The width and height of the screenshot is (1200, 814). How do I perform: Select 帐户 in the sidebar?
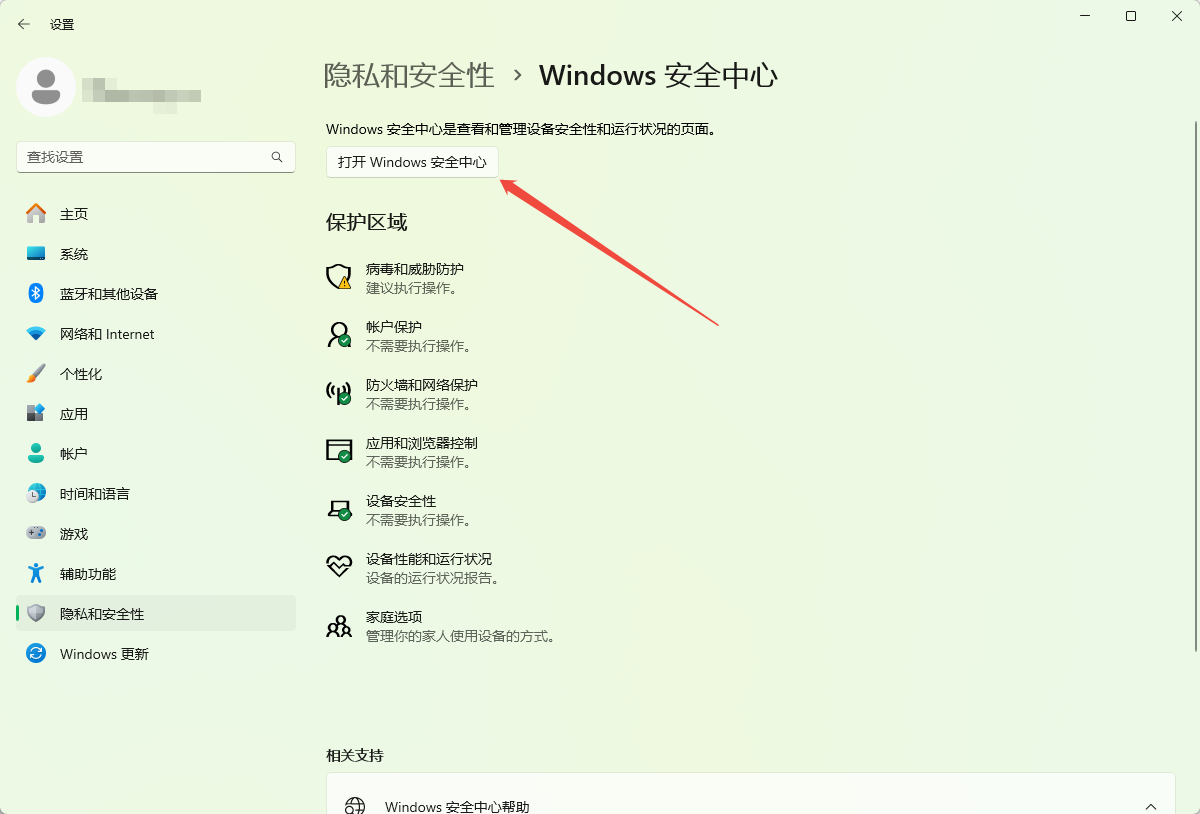[156, 454]
